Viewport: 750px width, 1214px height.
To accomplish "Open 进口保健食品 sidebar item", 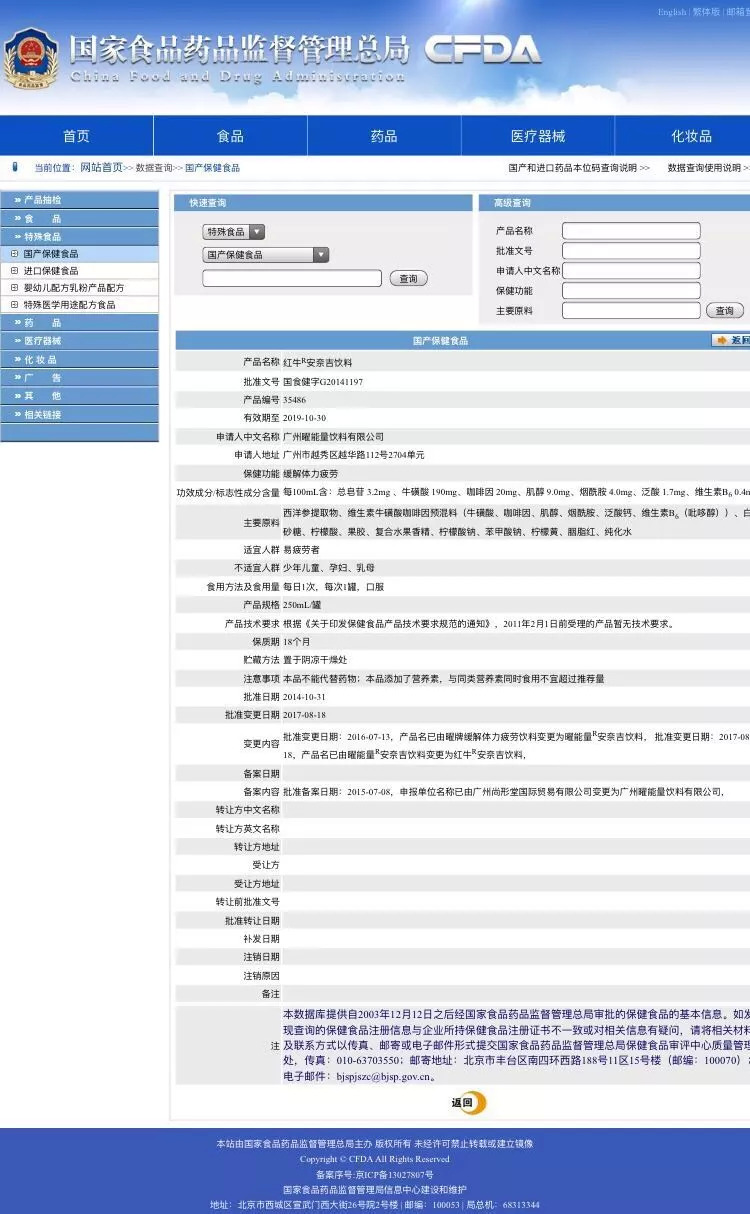I will (x=51, y=271).
